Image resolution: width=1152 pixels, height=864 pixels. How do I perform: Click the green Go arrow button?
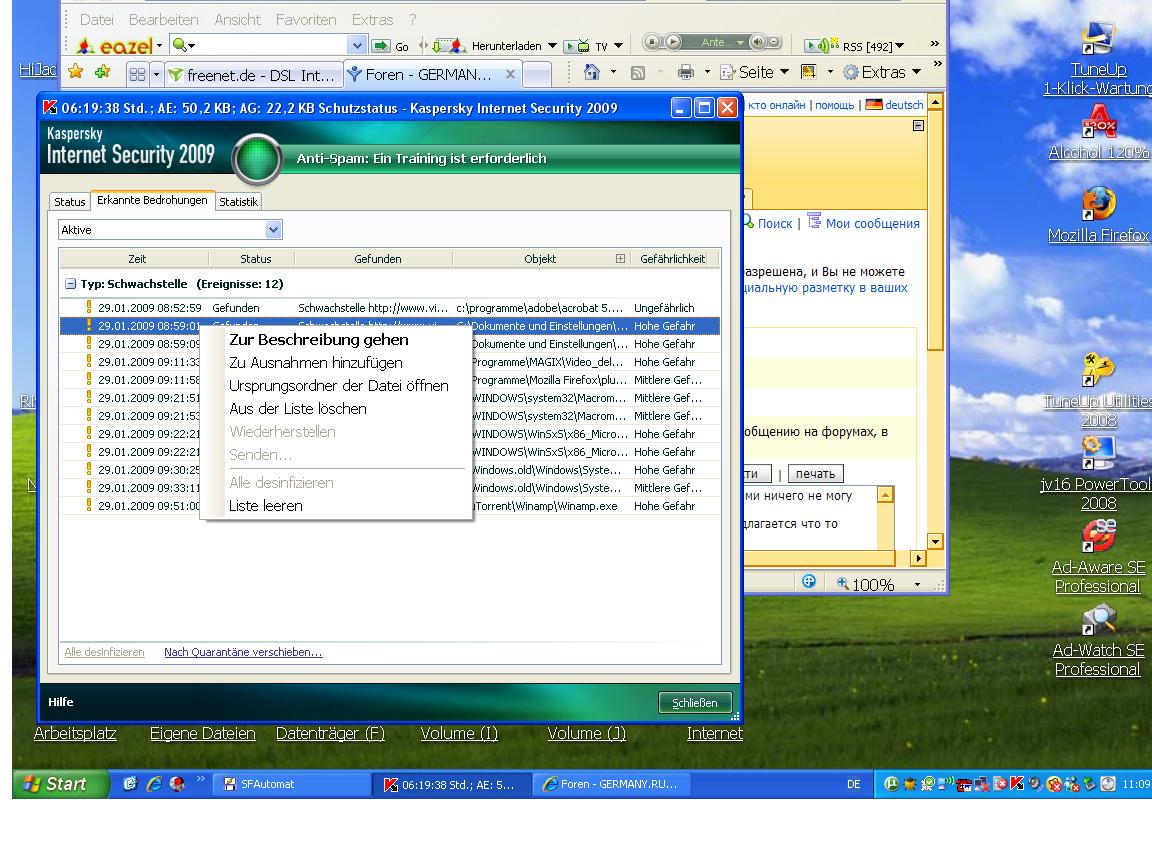pos(381,46)
